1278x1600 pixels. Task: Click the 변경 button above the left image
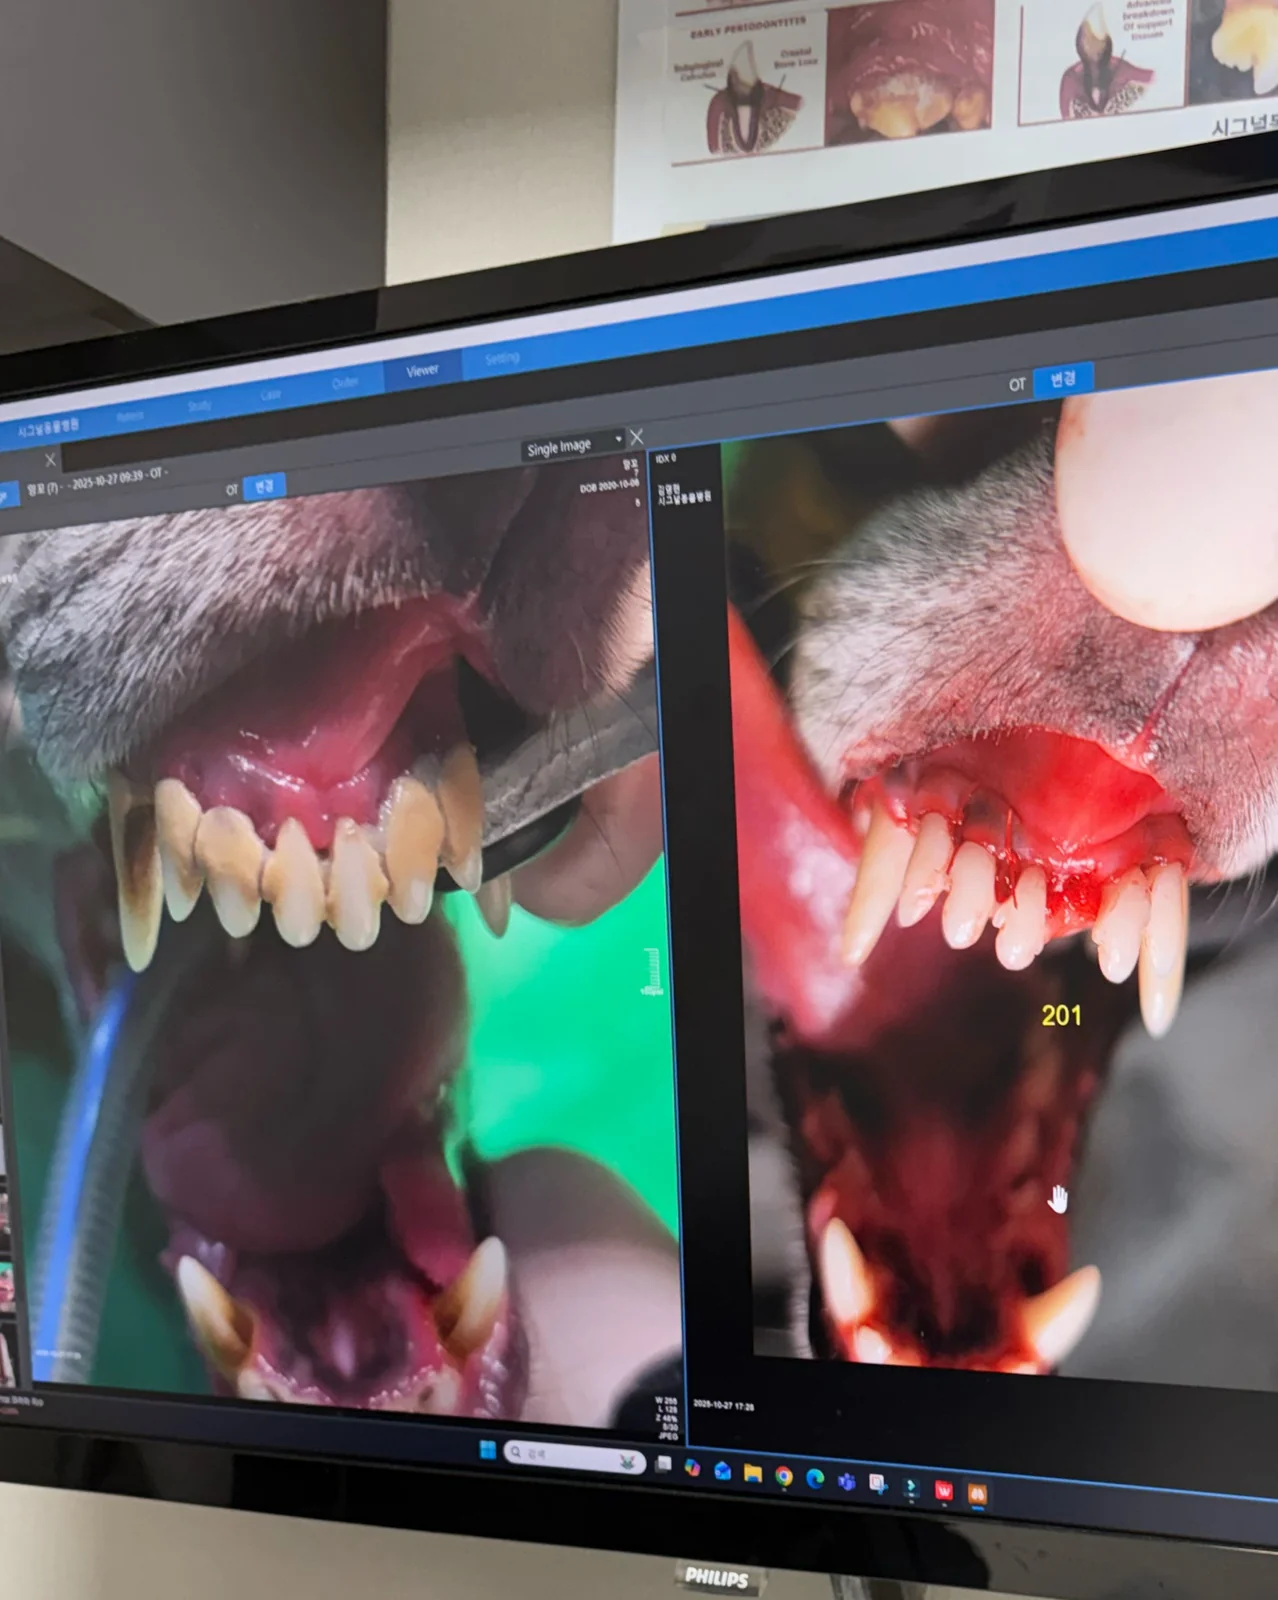pos(264,486)
